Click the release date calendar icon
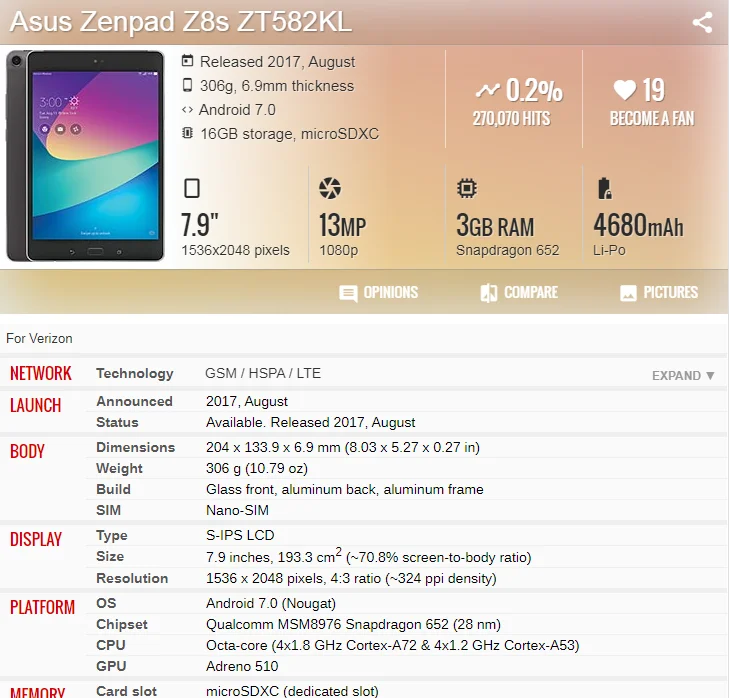This screenshot has width=729, height=698. (x=187, y=61)
